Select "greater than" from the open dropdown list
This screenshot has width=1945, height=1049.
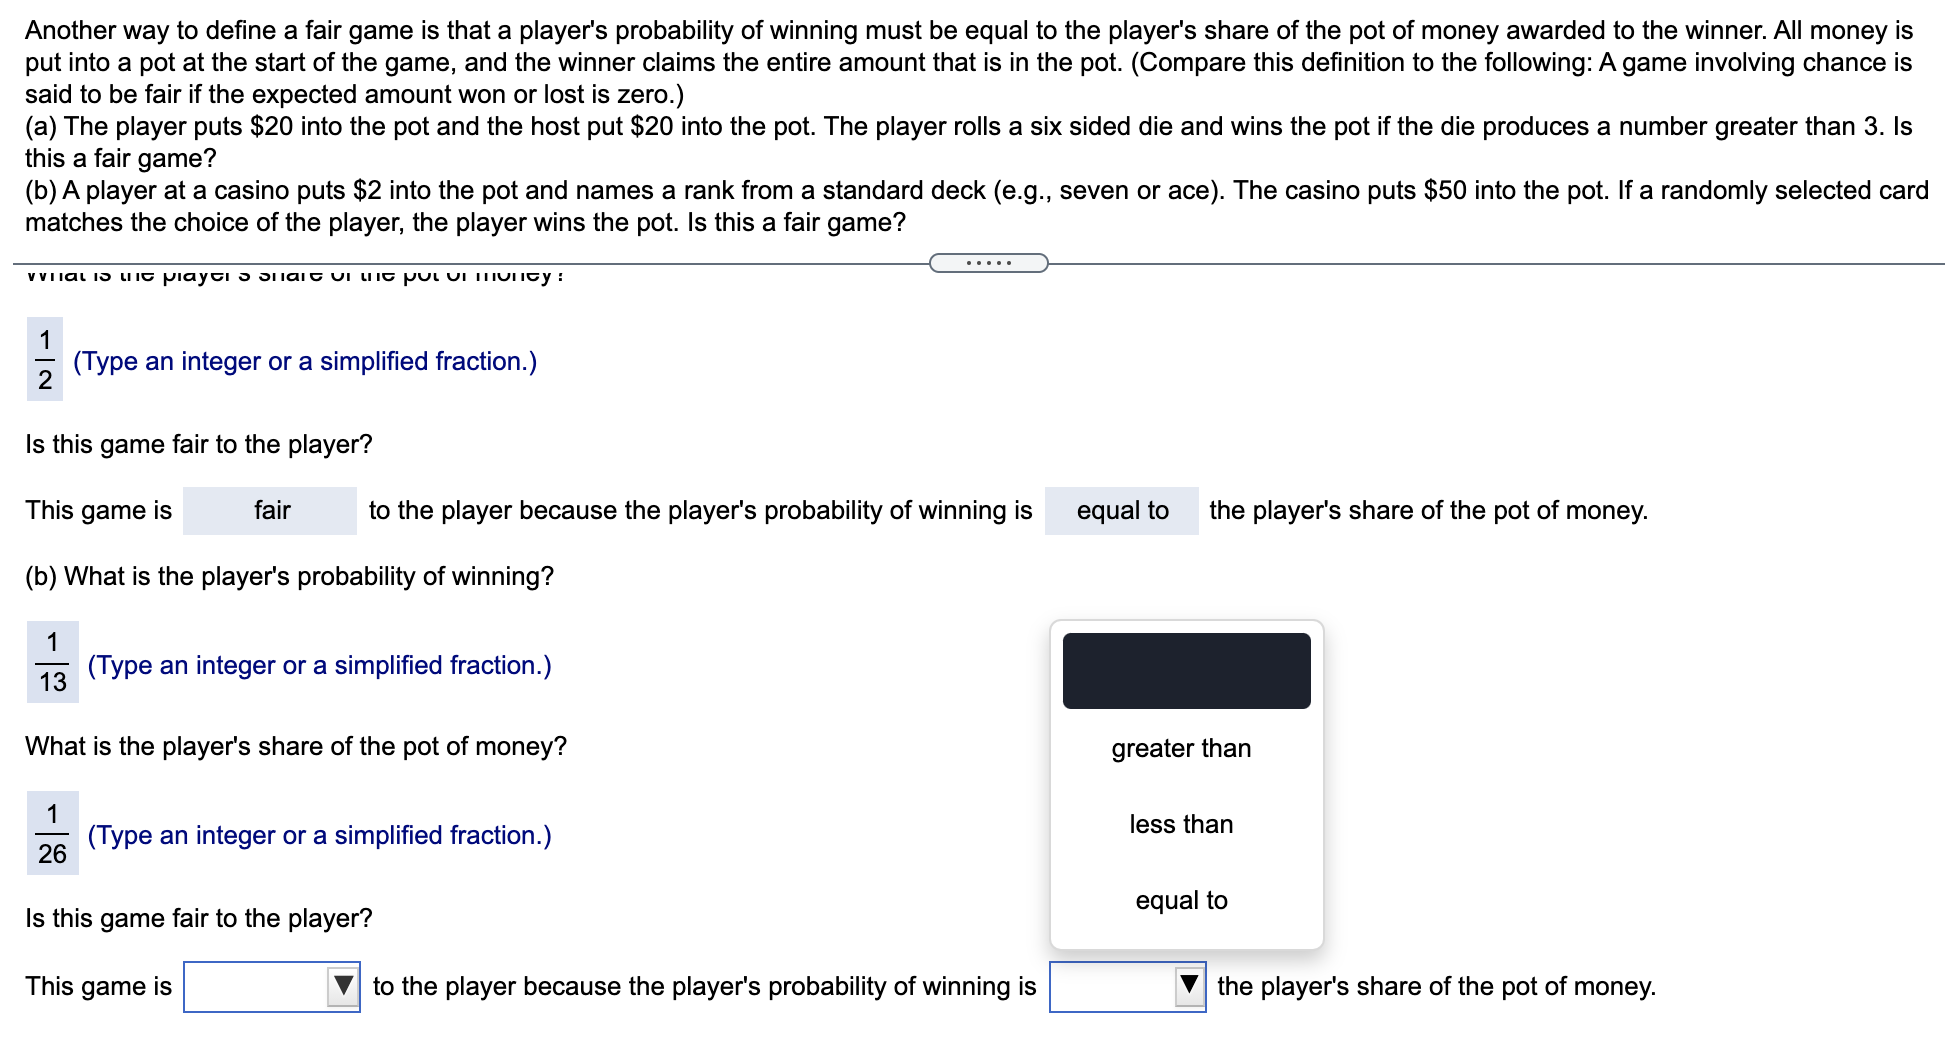(x=1180, y=748)
